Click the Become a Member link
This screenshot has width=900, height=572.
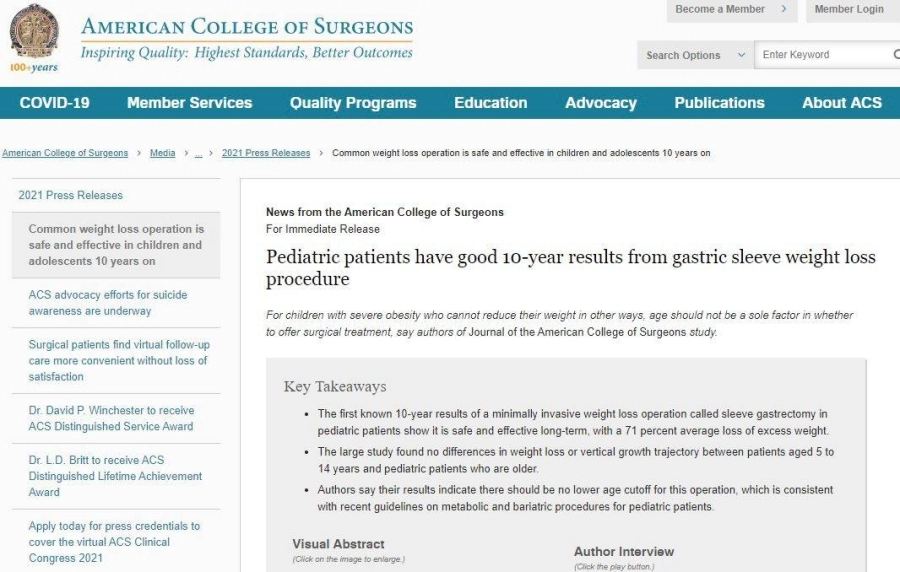[719, 10]
